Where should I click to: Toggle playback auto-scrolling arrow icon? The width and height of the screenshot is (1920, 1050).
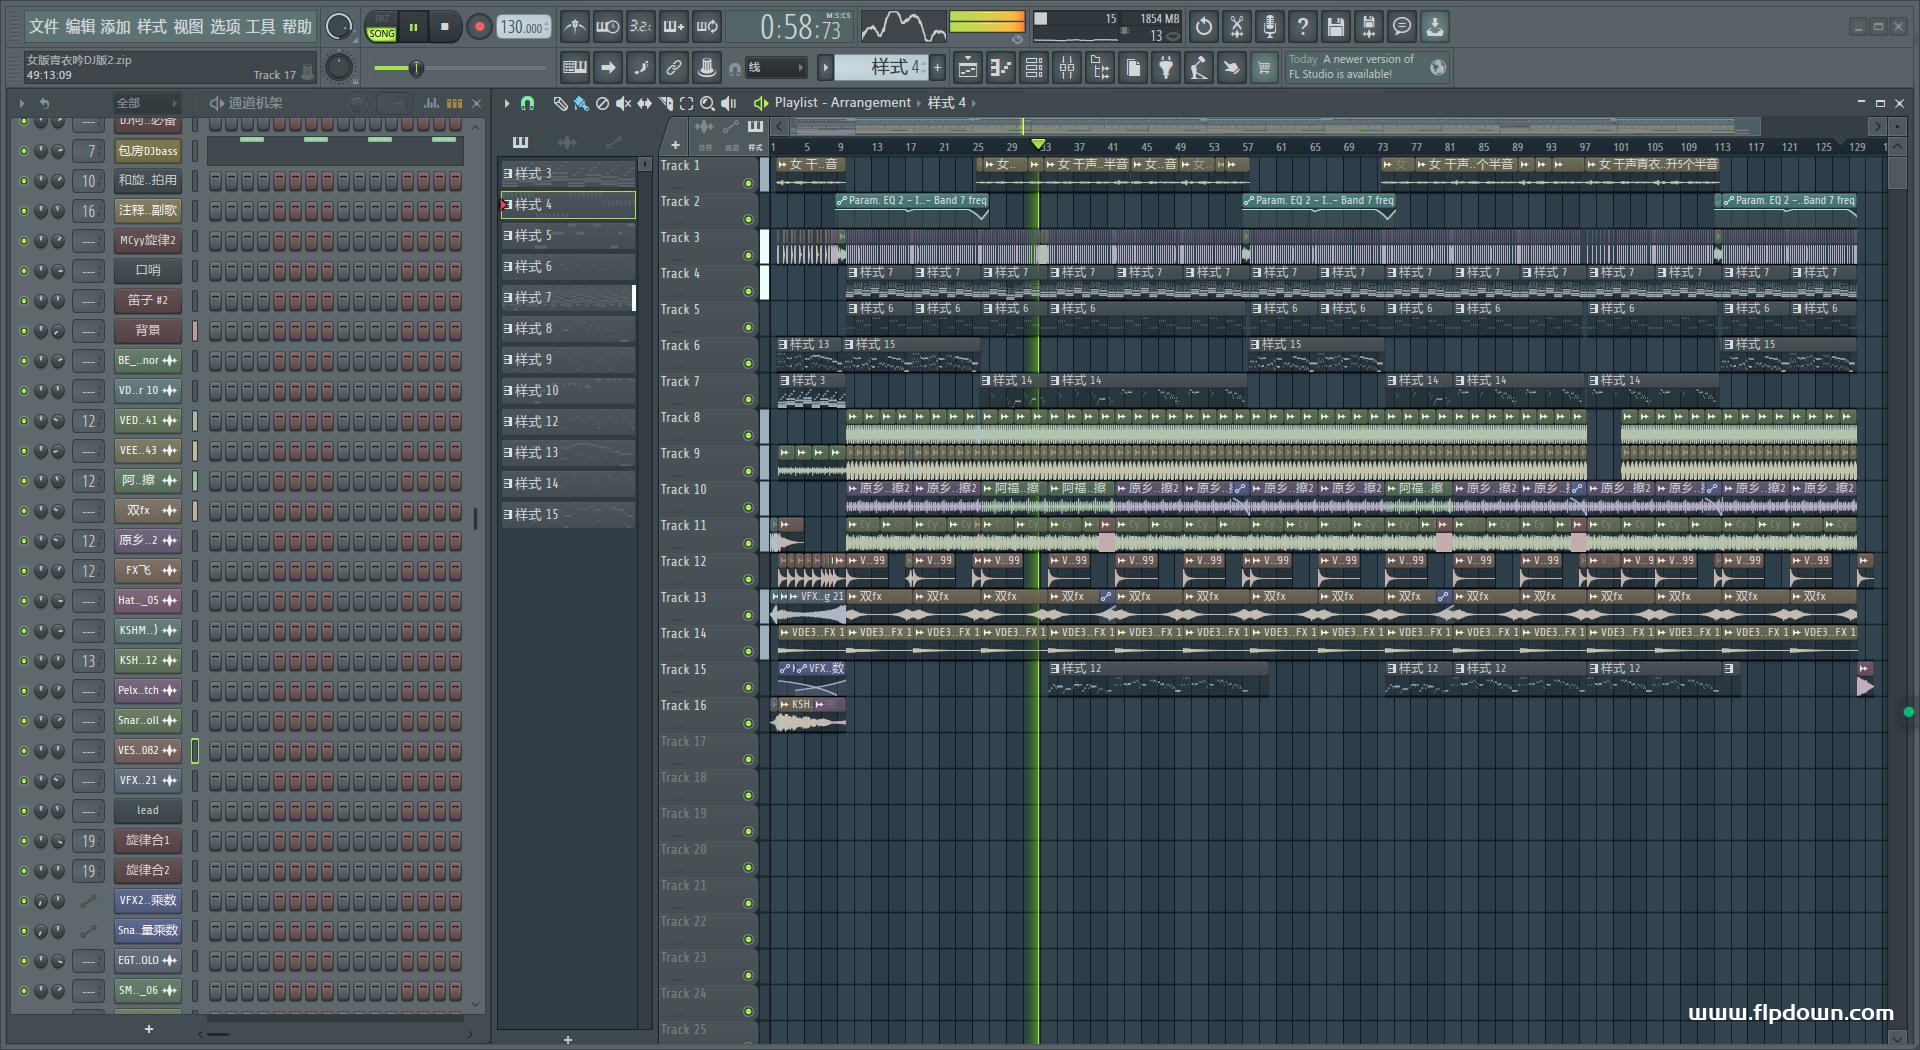(x=608, y=68)
